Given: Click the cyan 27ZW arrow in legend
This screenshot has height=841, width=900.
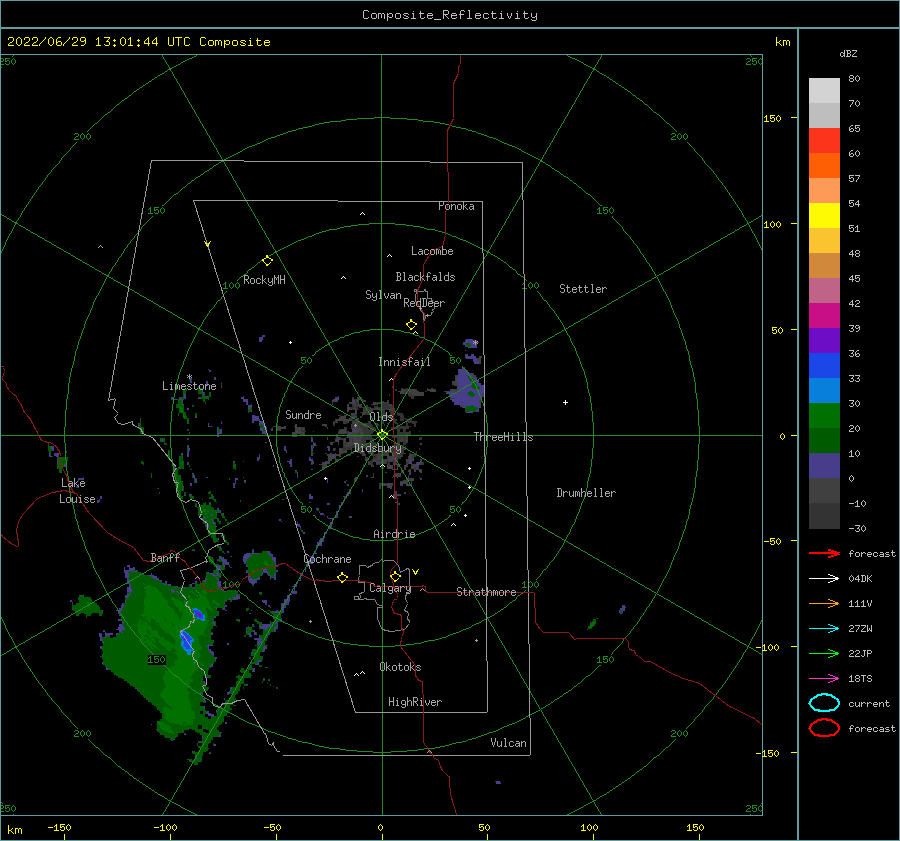Looking at the screenshot, I should 824,629.
